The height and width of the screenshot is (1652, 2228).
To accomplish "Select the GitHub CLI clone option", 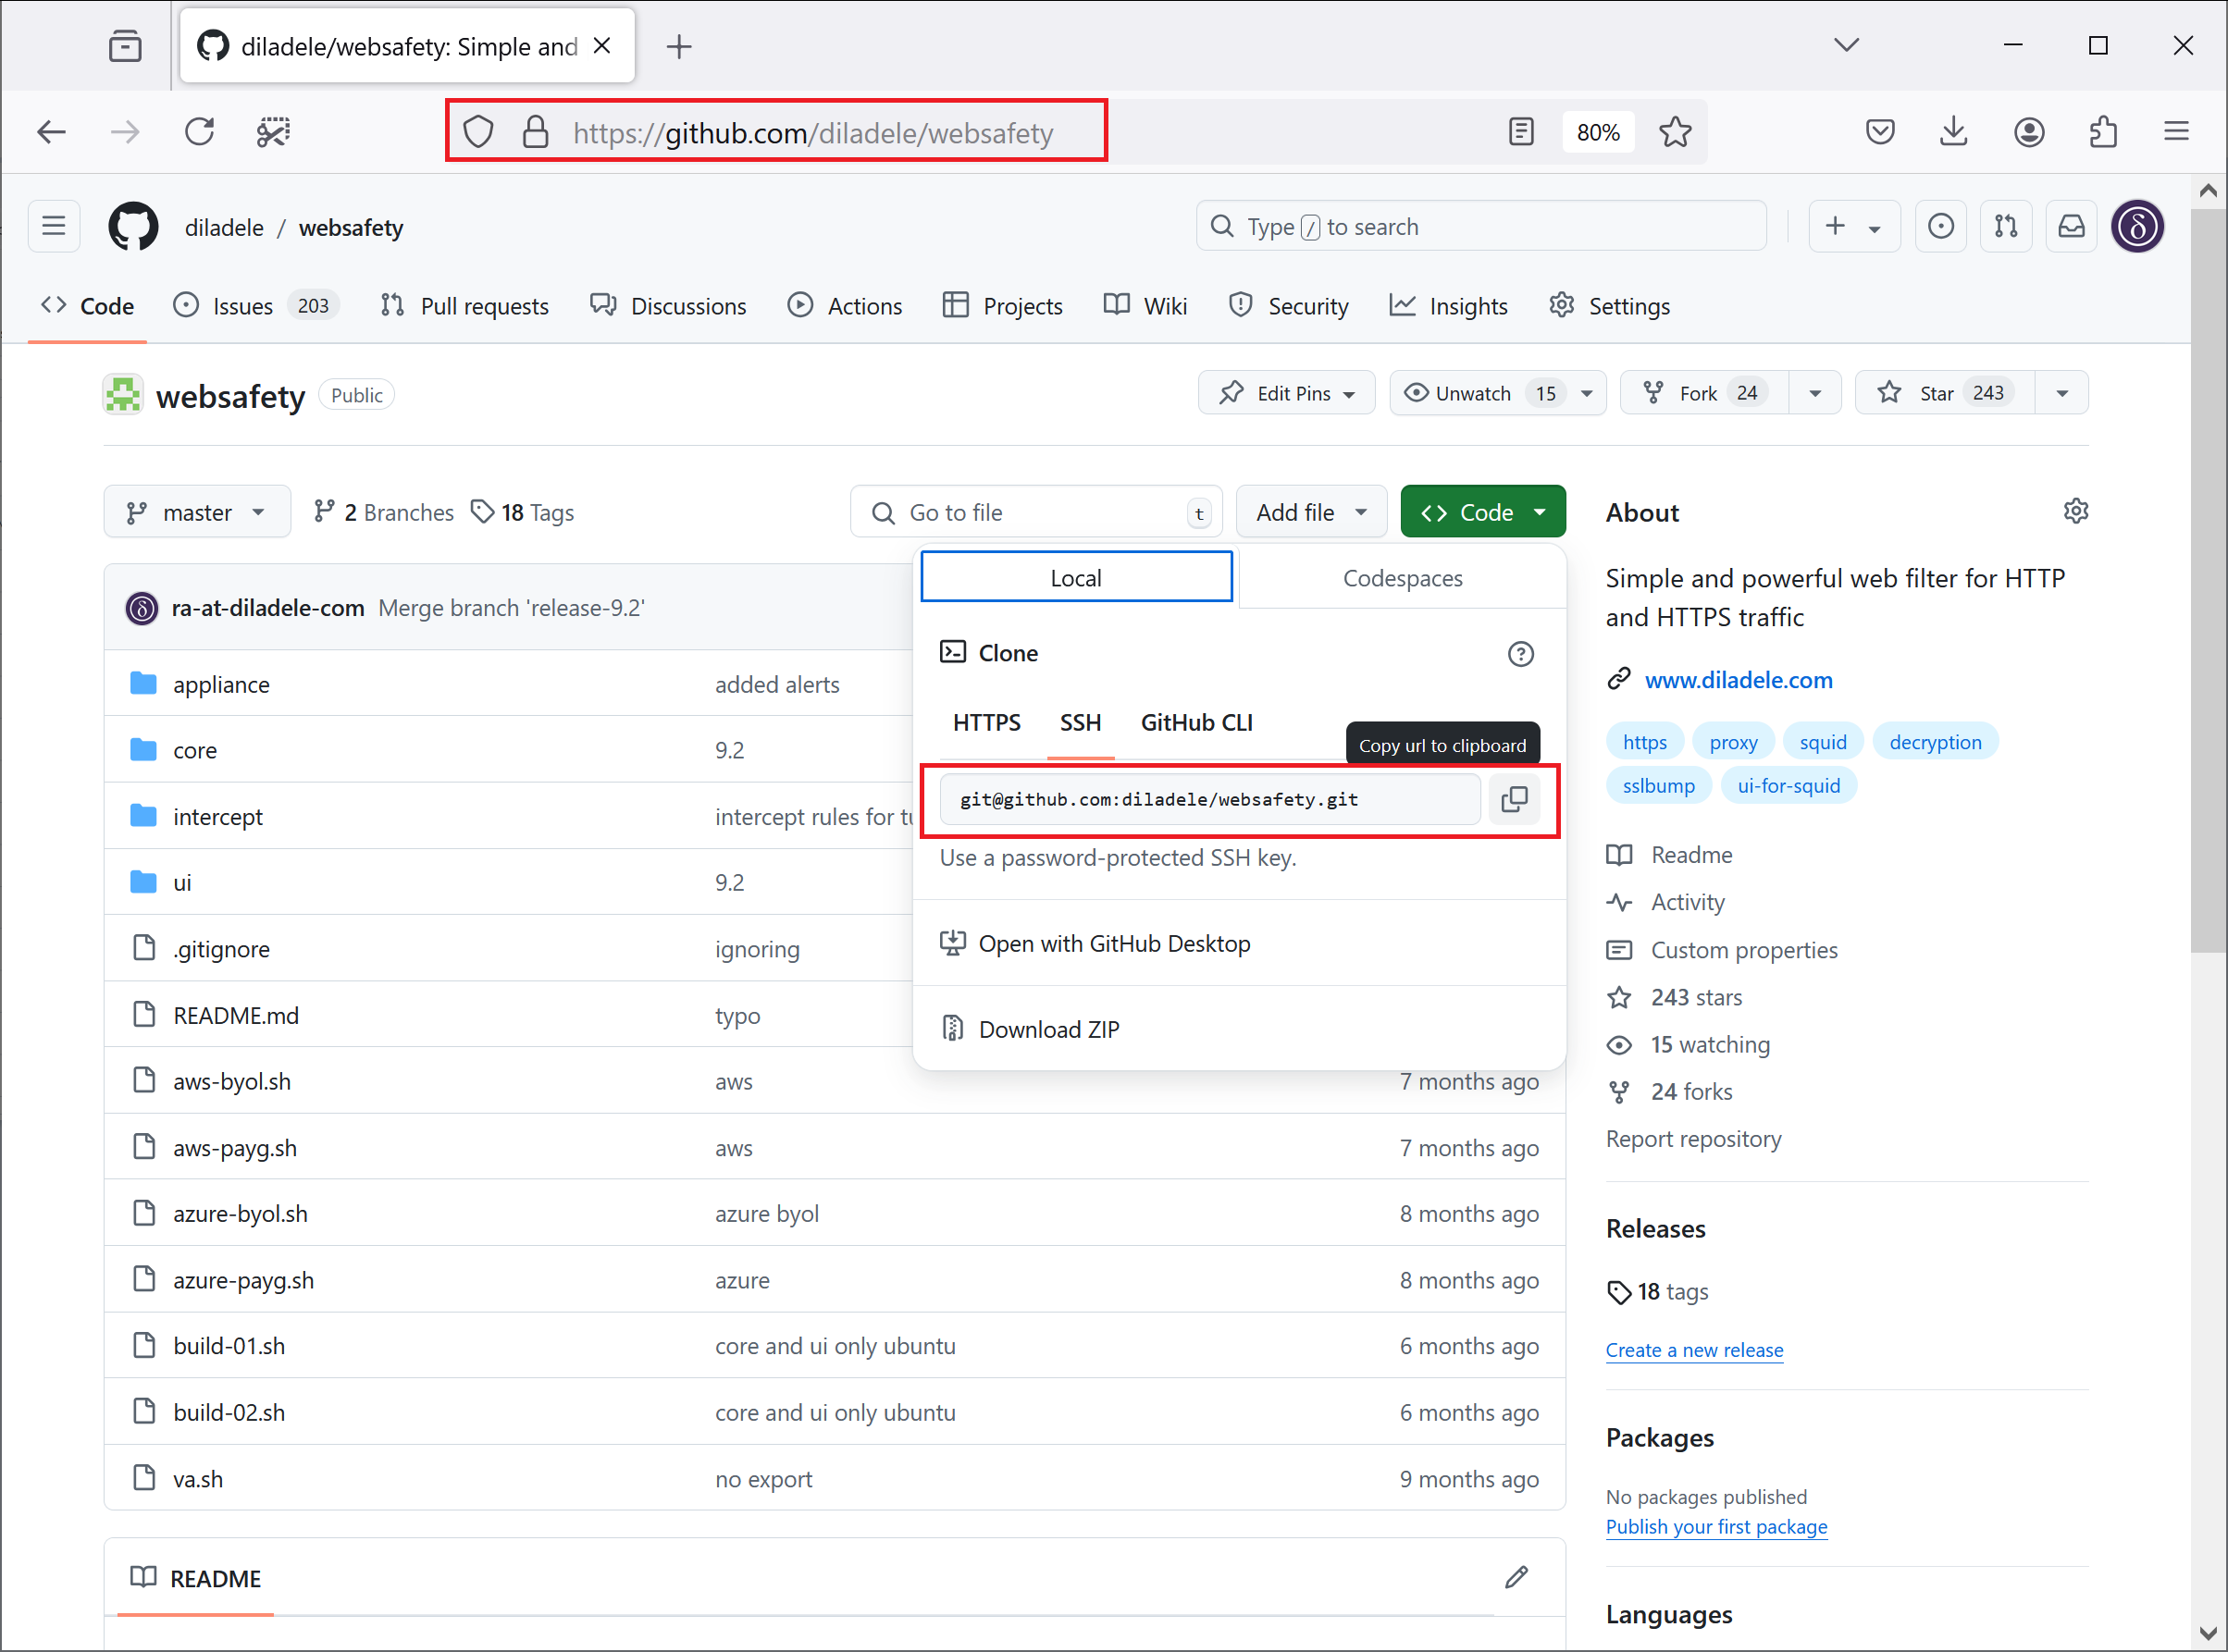I will point(1196,722).
